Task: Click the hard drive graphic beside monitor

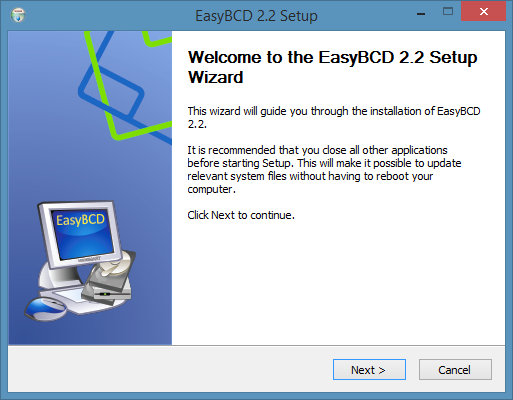Action: [x=108, y=279]
